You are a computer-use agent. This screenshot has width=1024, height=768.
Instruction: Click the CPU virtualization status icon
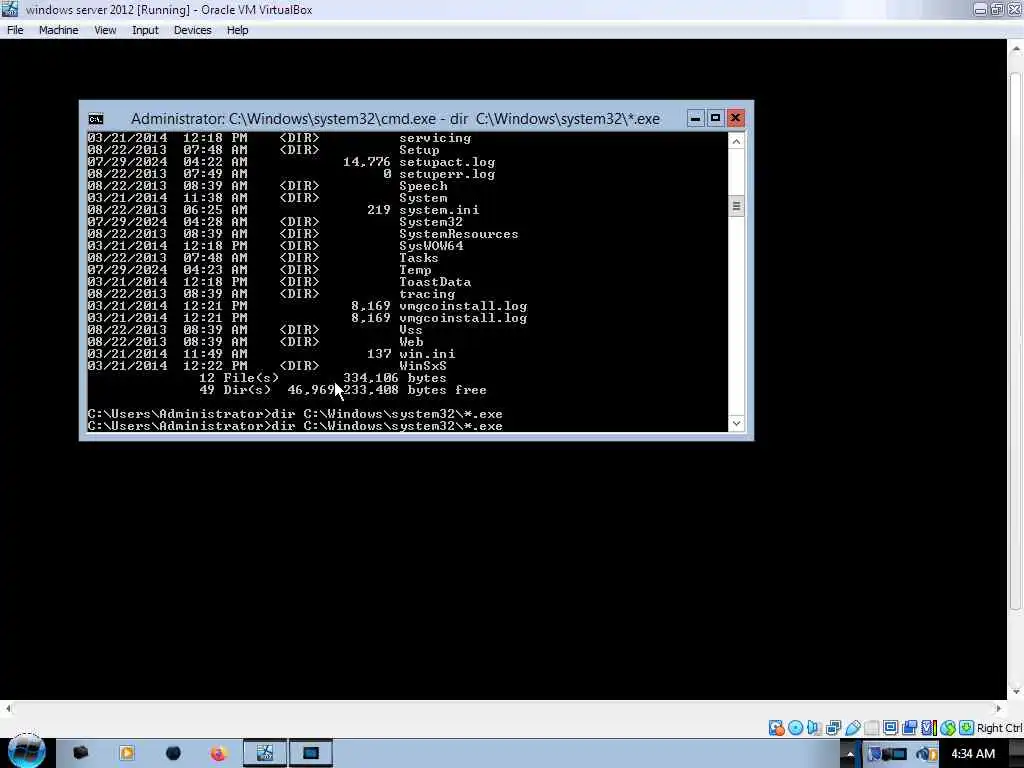(929, 728)
